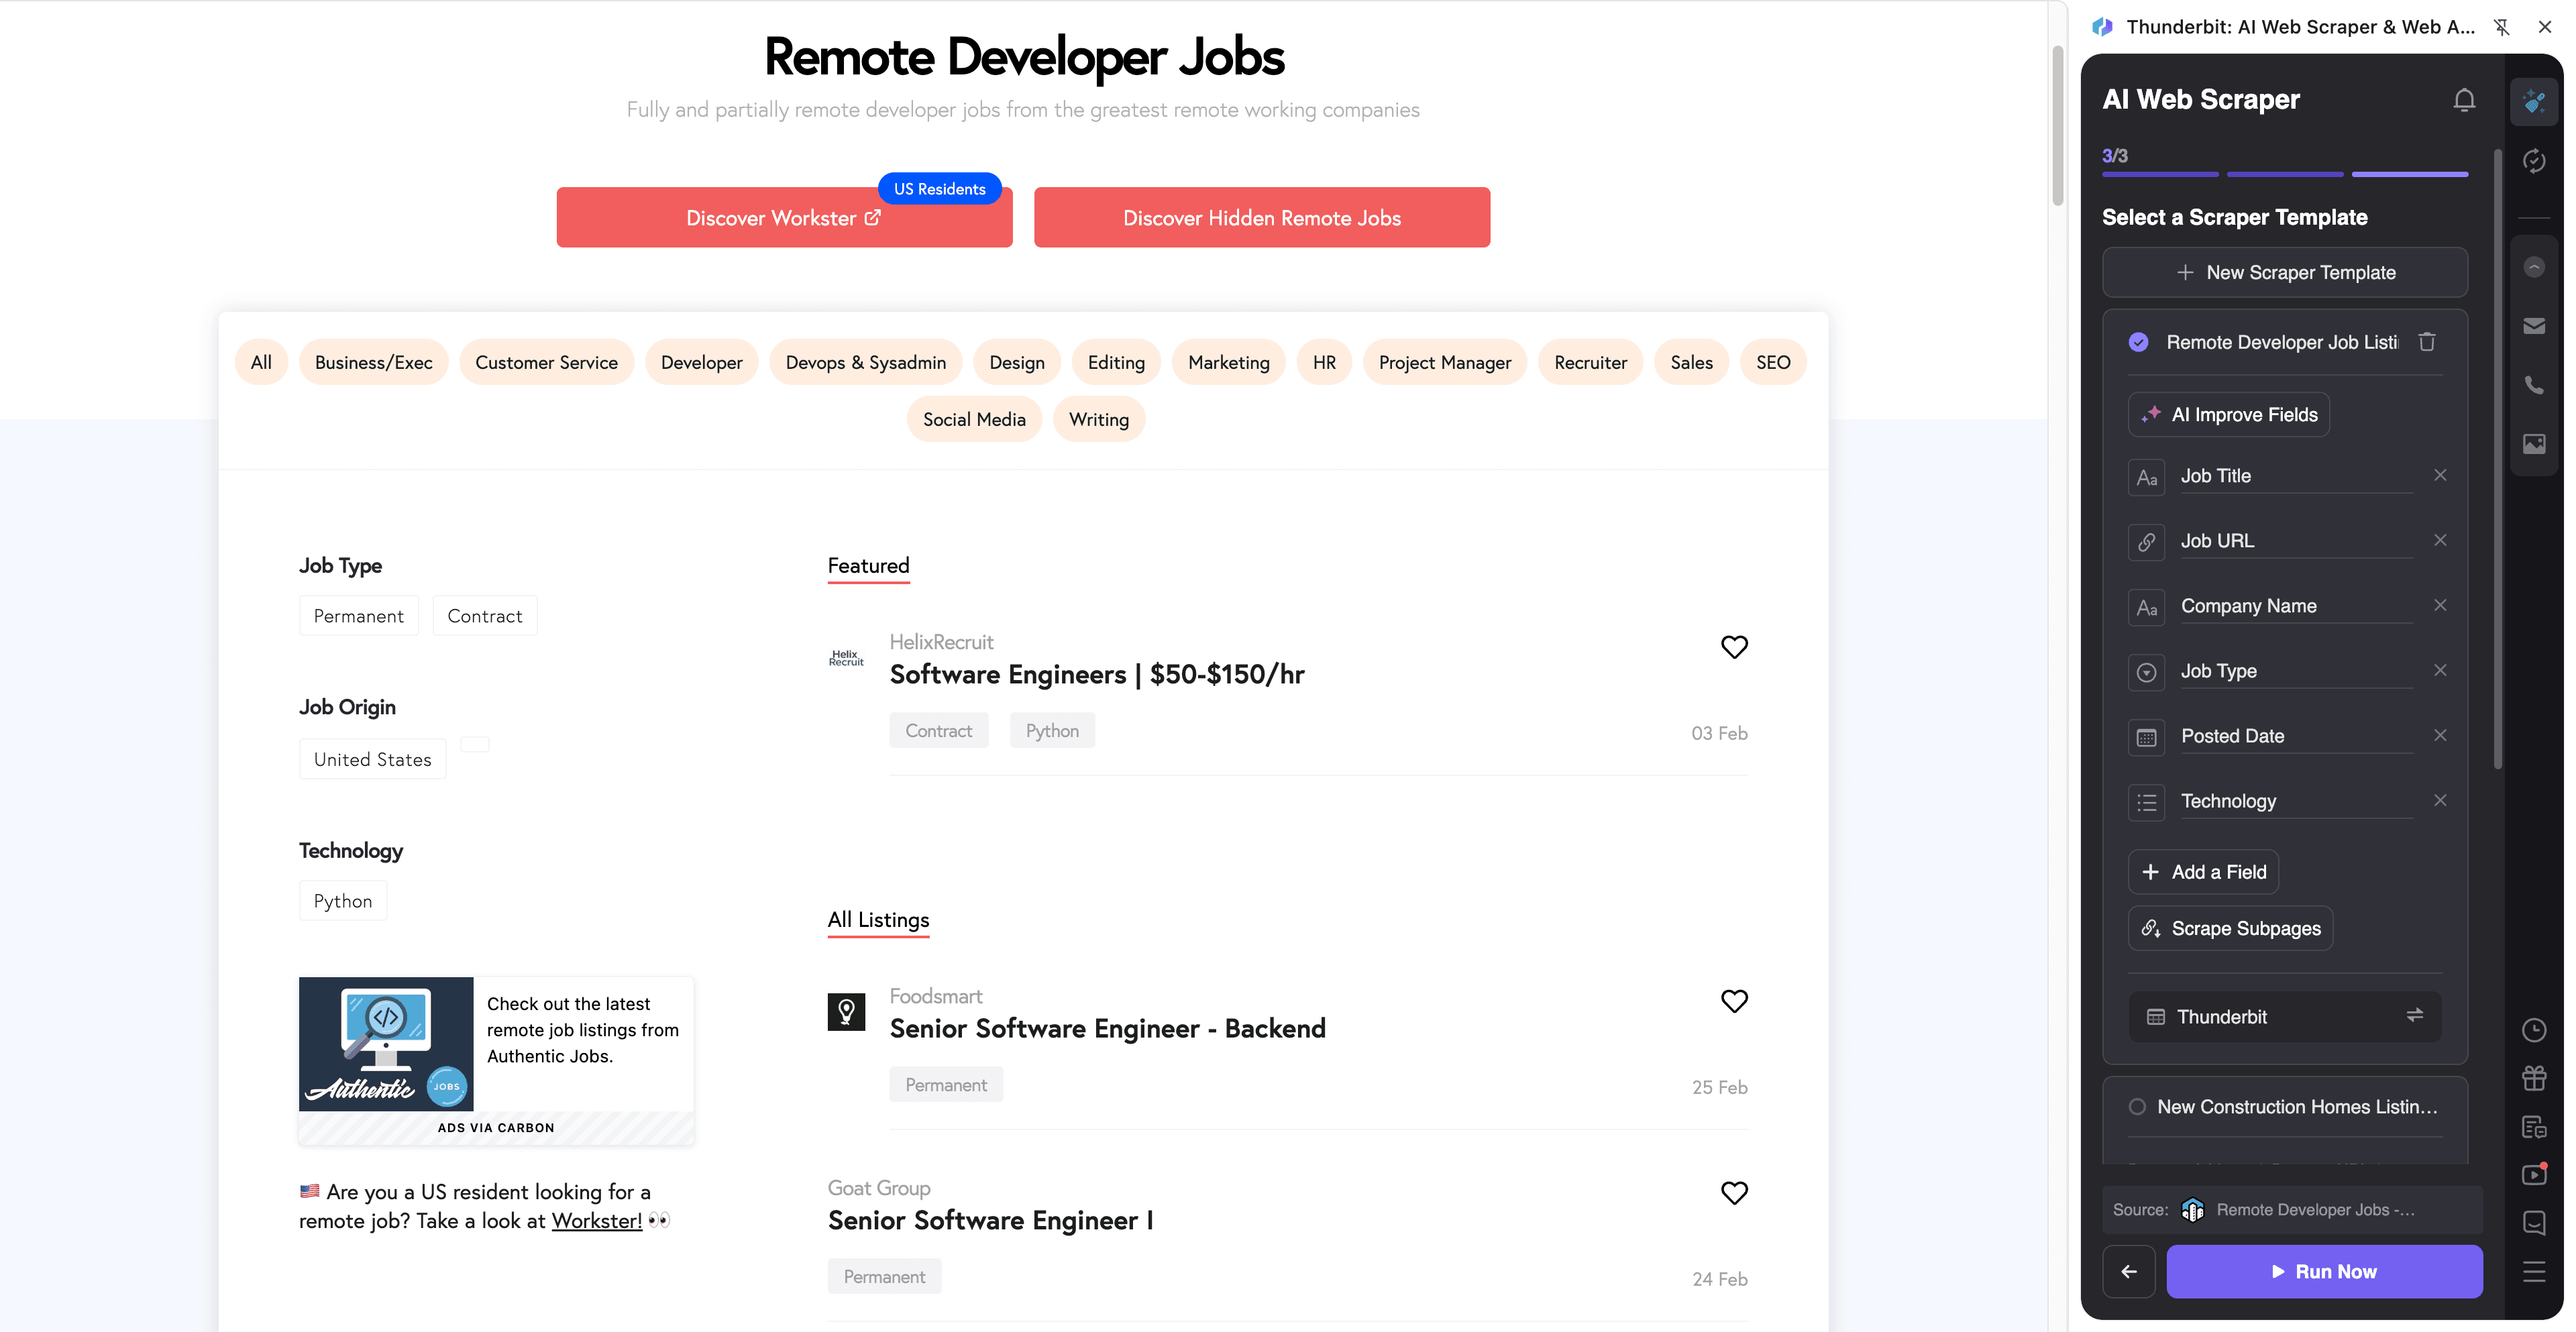Open the Job Title field type dropdown

coord(2147,477)
